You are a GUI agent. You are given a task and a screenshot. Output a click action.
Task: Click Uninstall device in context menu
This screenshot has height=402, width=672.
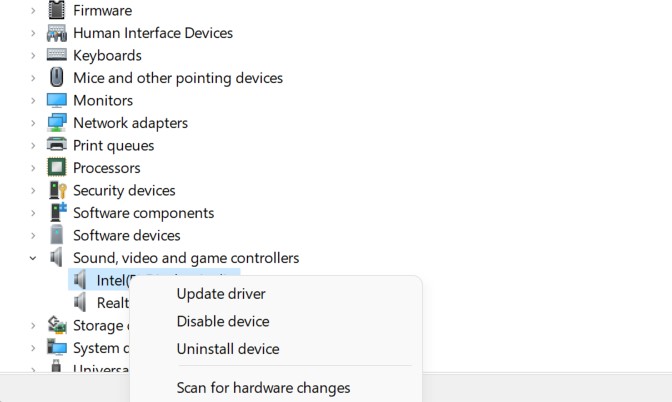(x=228, y=349)
